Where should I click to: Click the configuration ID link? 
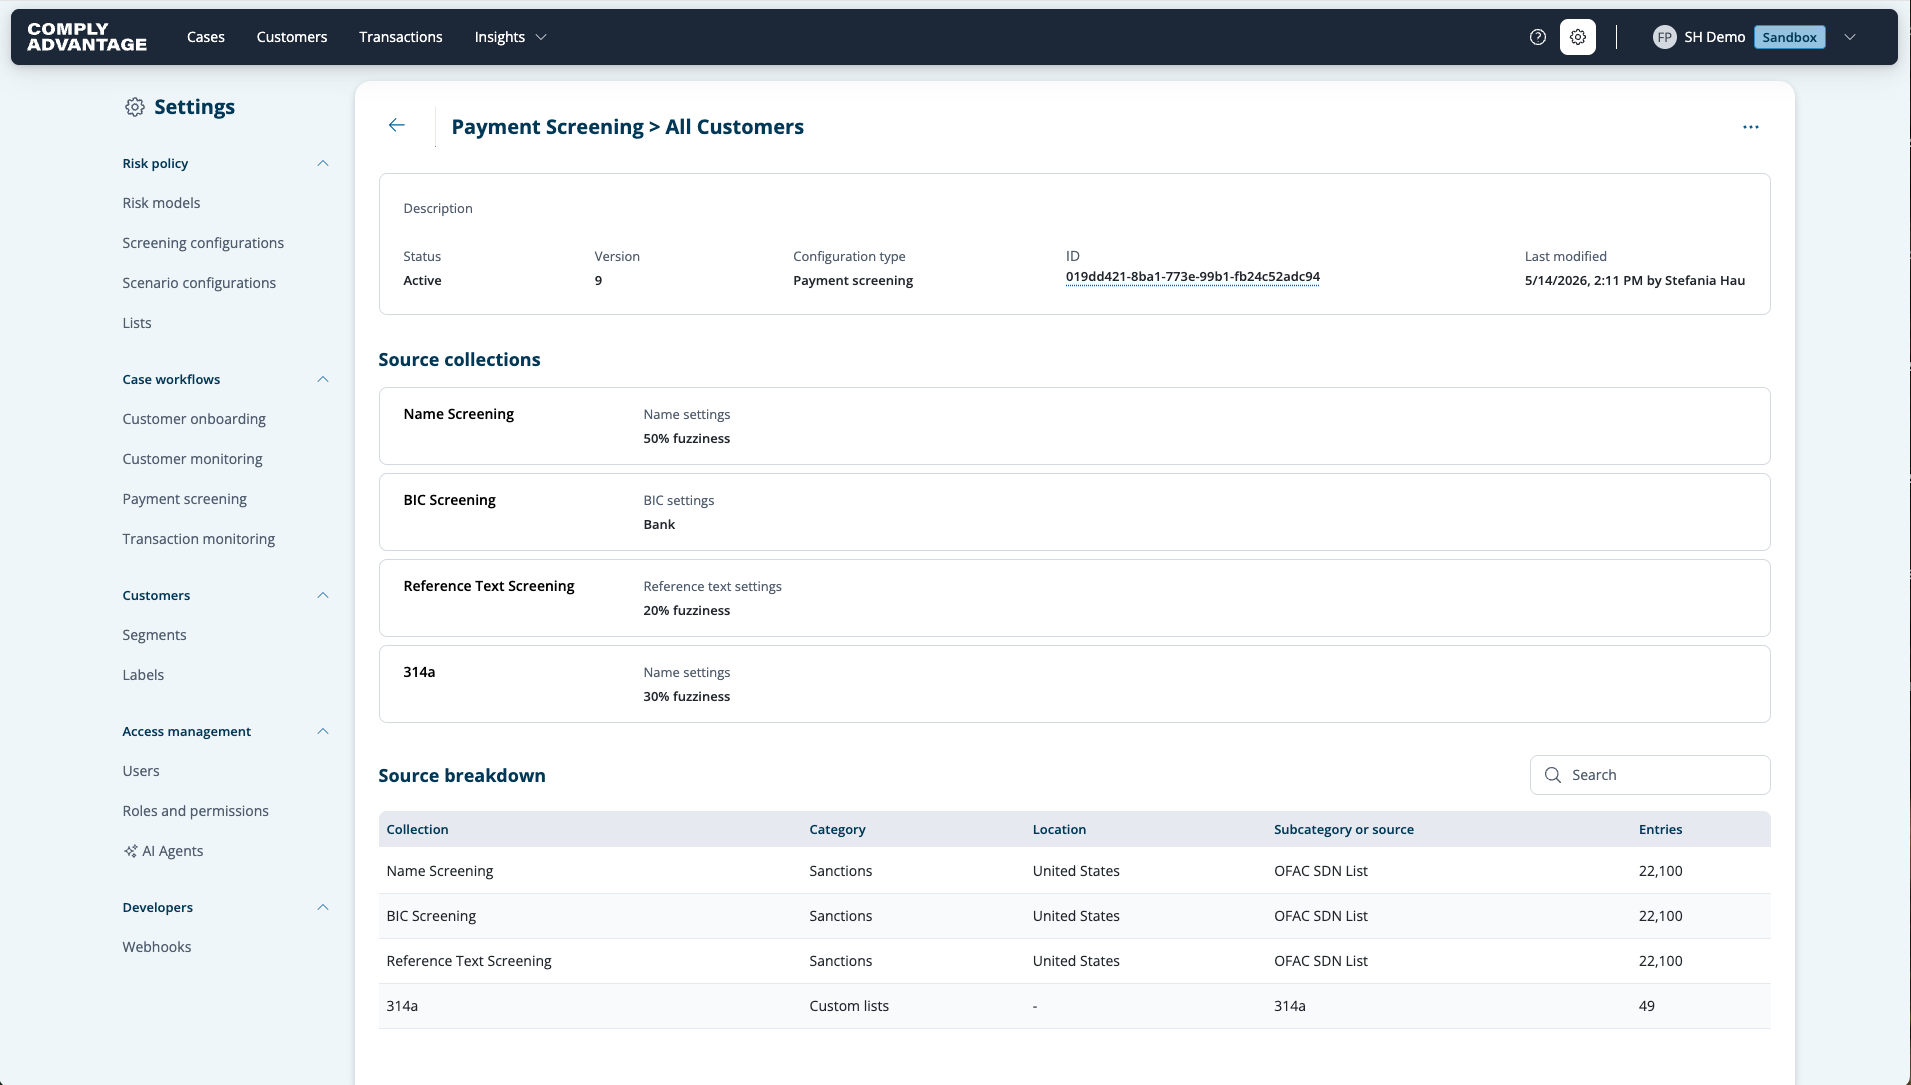tap(1193, 277)
